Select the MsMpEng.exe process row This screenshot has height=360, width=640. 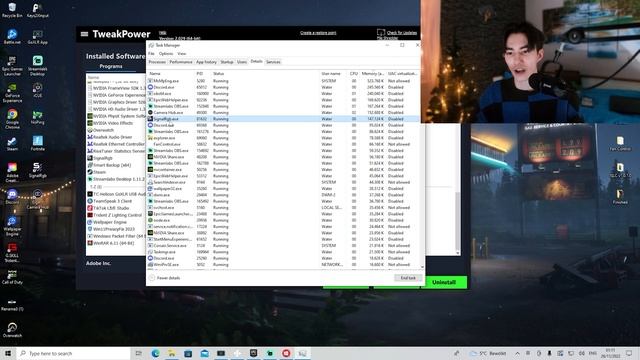click(x=283, y=81)
